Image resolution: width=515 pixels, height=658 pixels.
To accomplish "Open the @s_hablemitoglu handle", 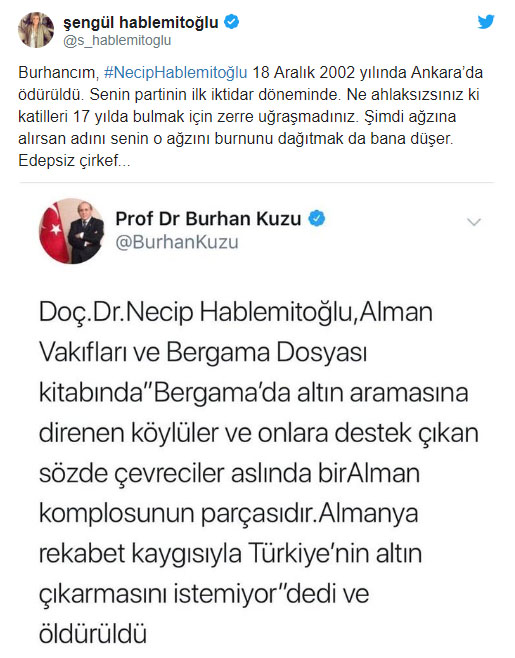I will coord(117,41).
